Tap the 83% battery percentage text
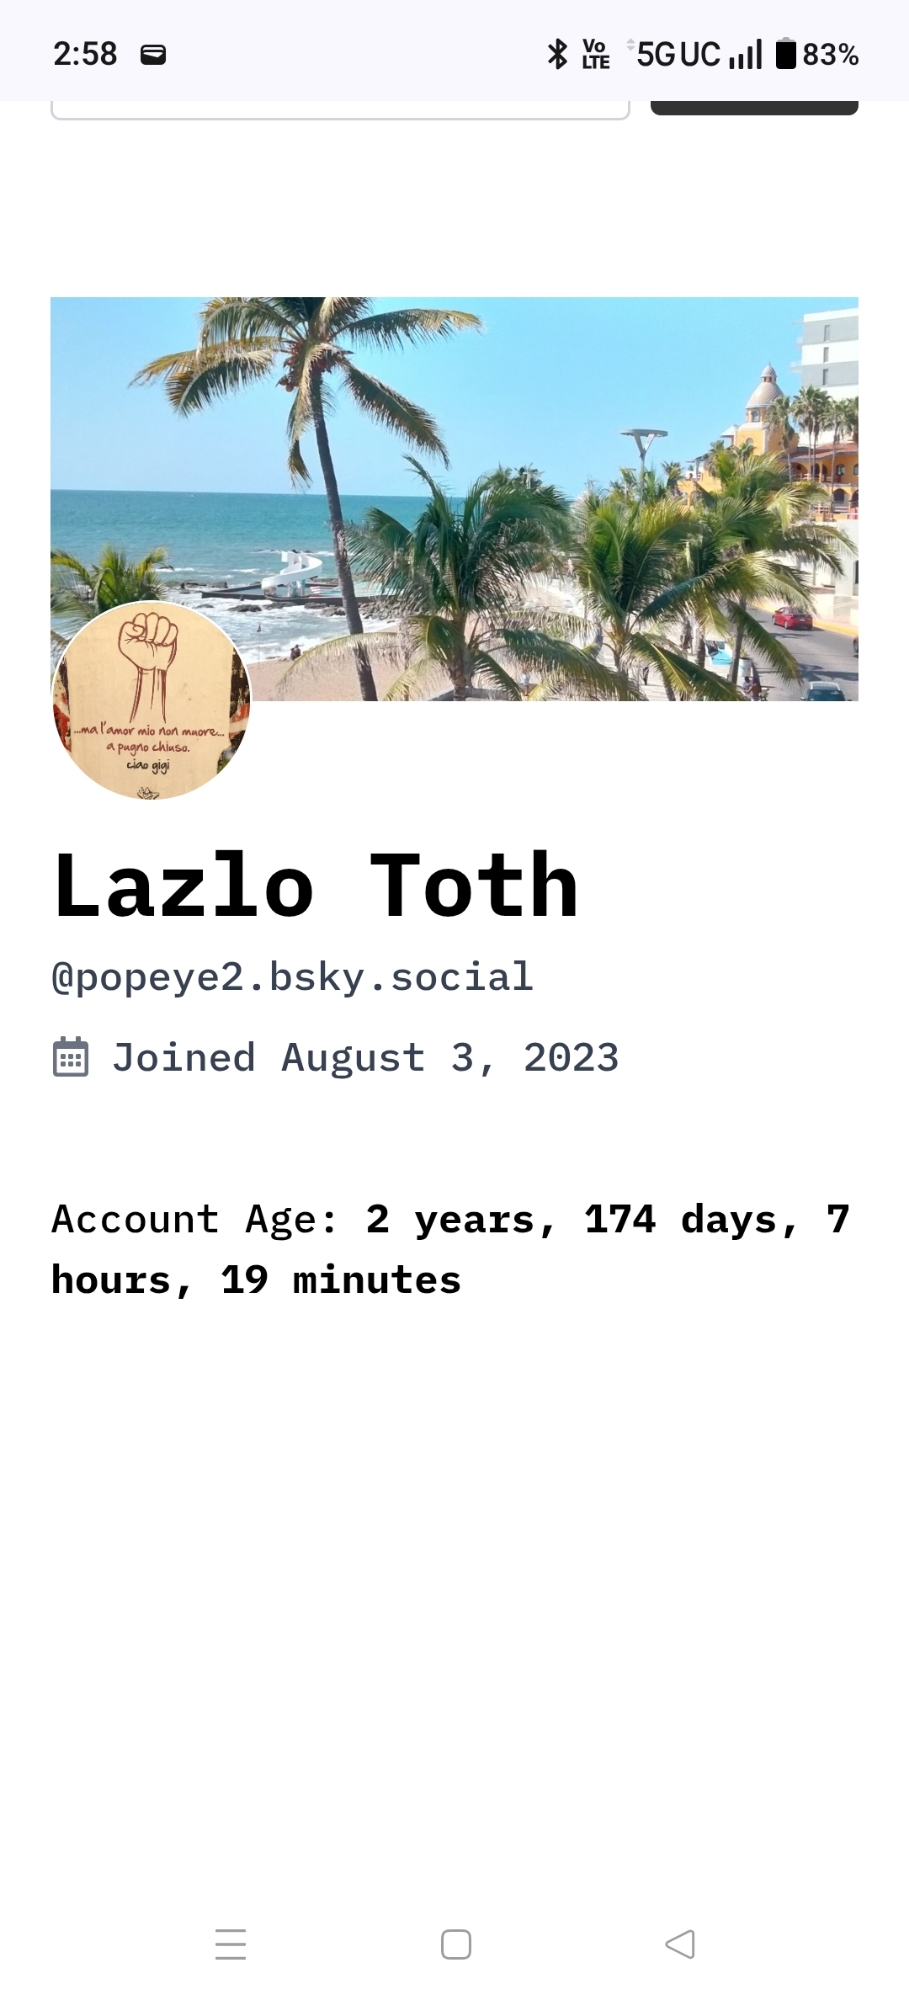This screenshot has height=2000, width=909. click(830, 54)
